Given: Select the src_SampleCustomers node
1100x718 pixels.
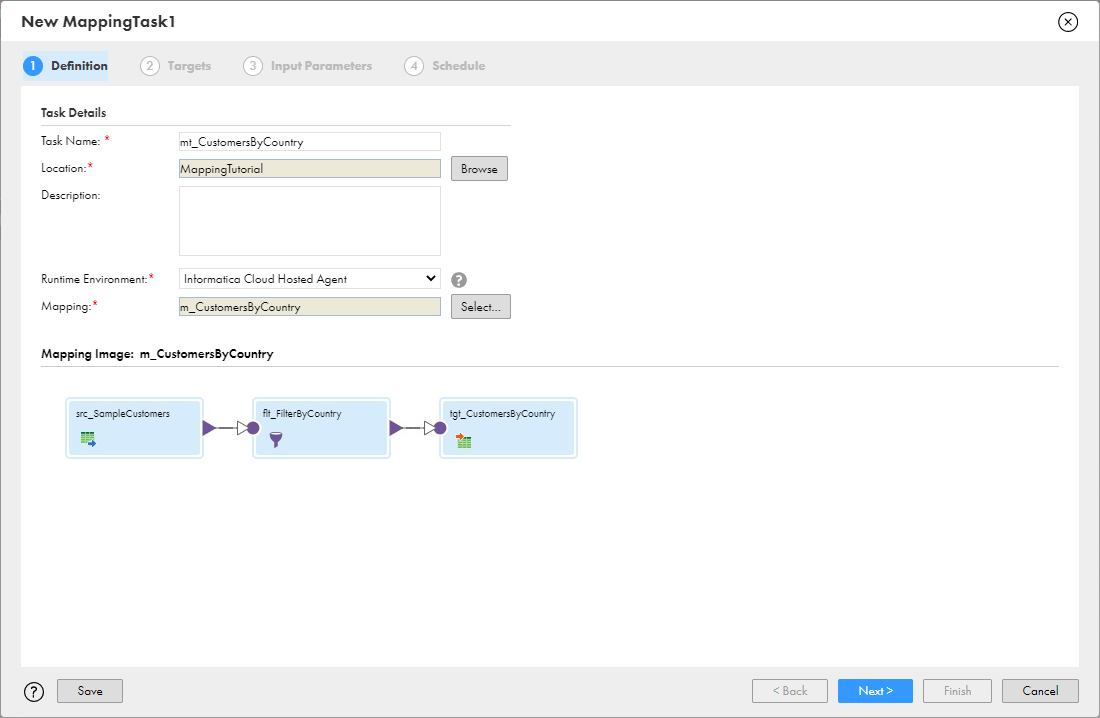Looking at the screenshot, I should pos(134,428).
